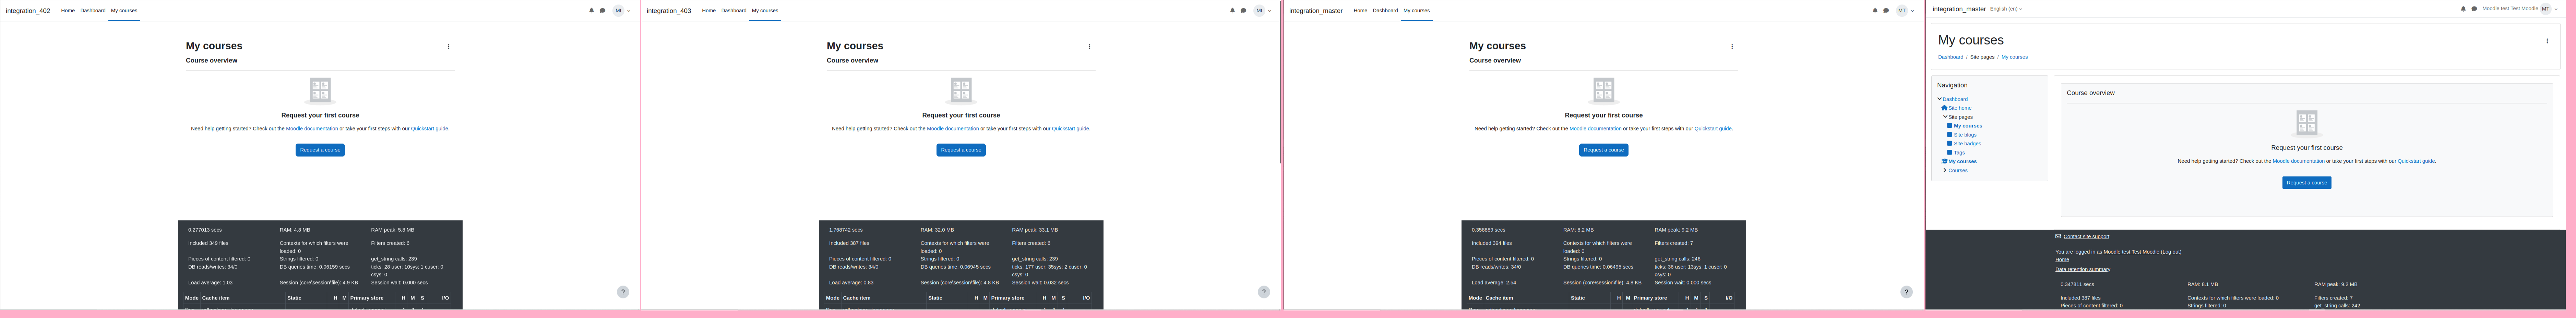Click Request a course button in integration_403
The image size is (2576, 318).
point(961,150)
